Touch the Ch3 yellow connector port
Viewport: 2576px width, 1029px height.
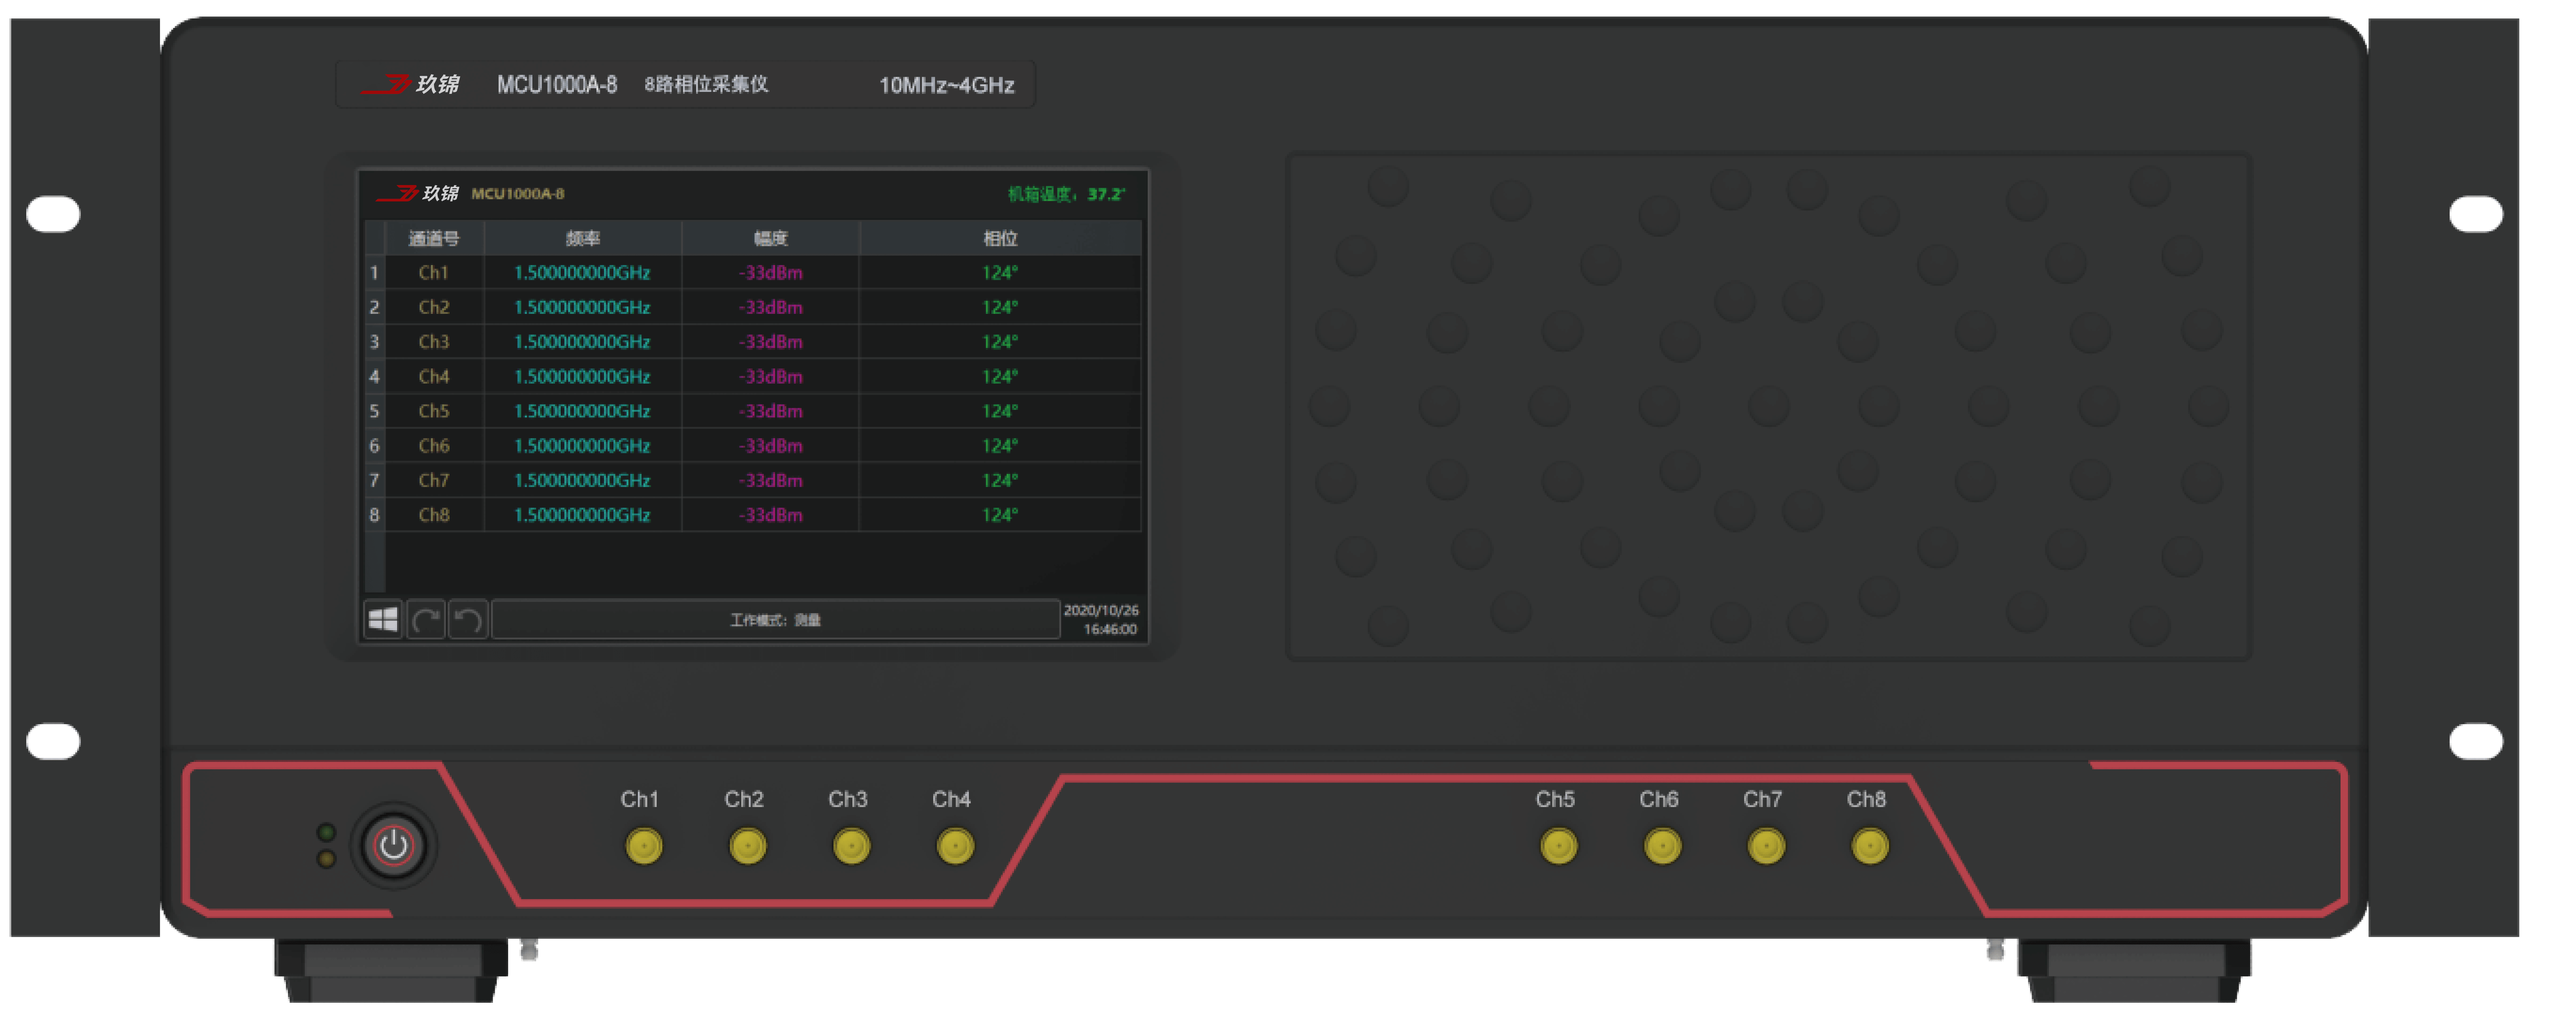[851, 847]
